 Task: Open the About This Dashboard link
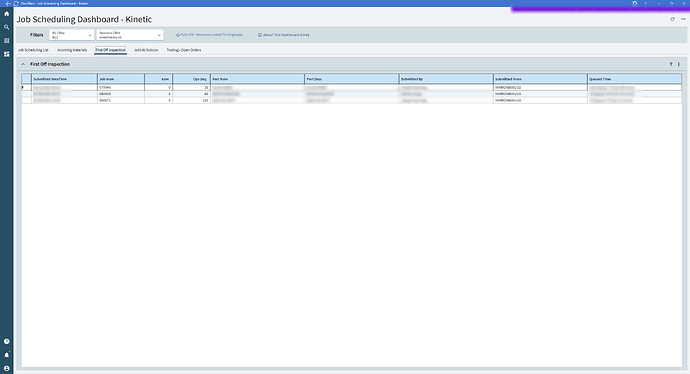283,35
